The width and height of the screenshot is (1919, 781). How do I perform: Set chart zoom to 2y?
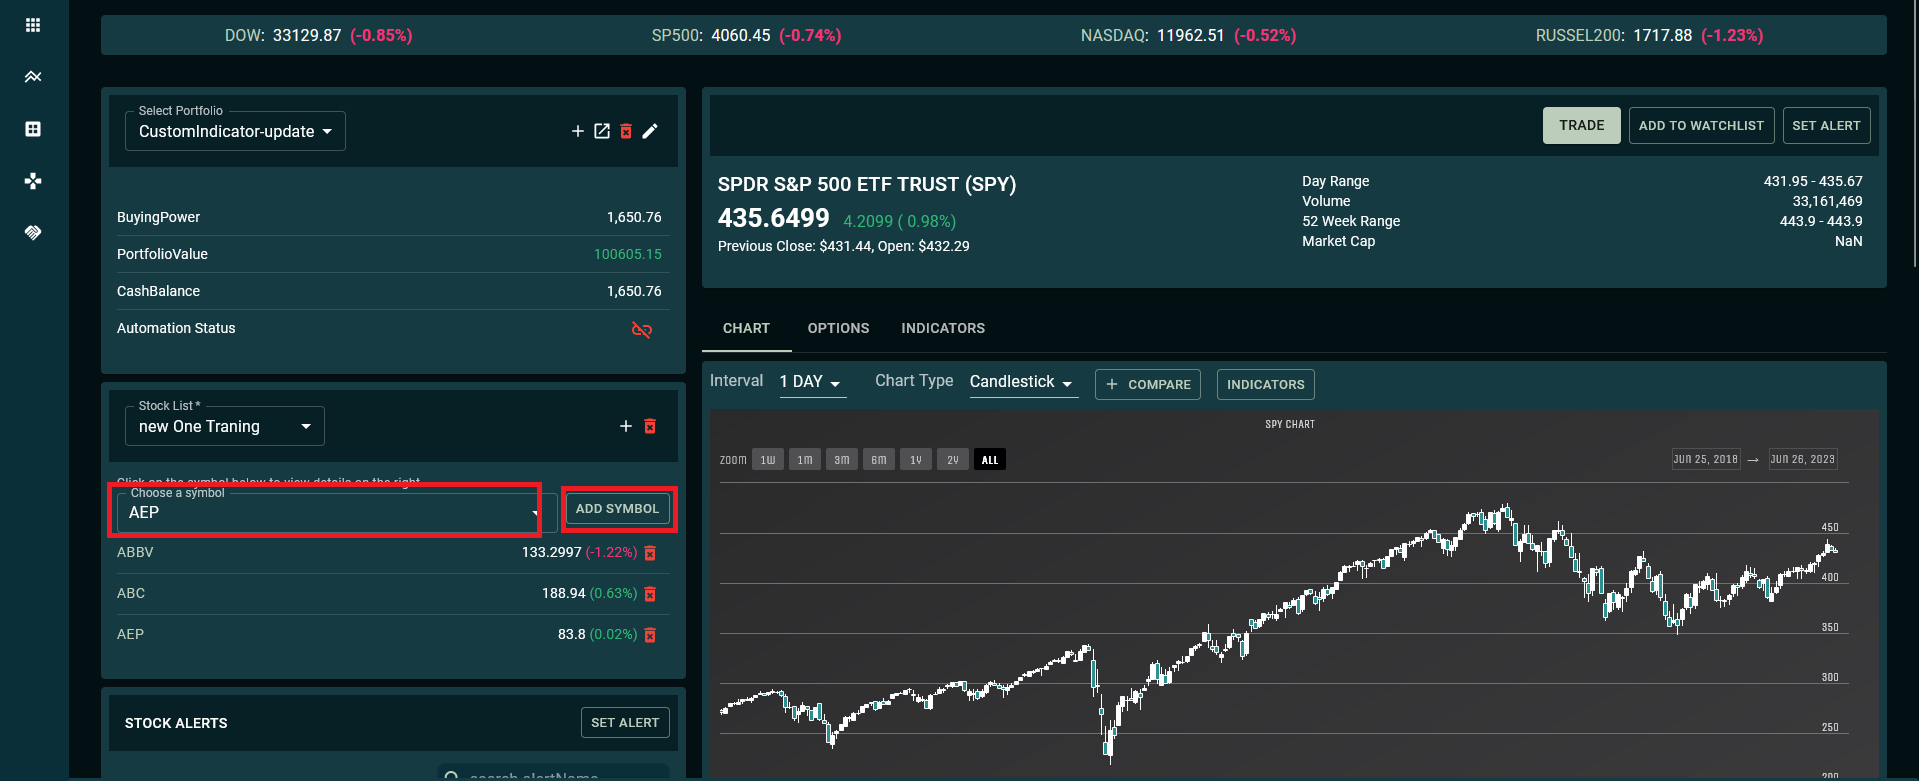click(x=953, y=460)
